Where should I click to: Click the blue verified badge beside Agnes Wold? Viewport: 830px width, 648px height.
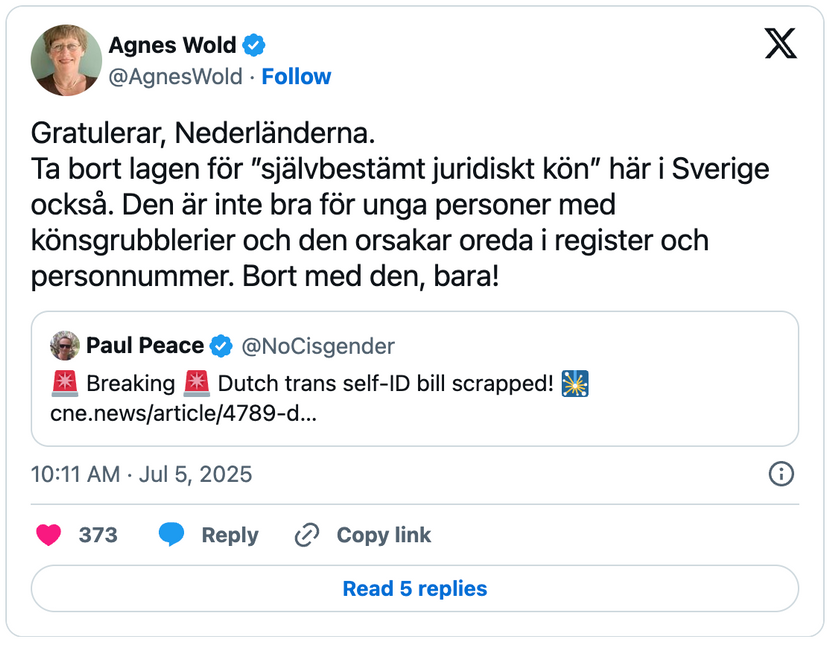(256, 45)
